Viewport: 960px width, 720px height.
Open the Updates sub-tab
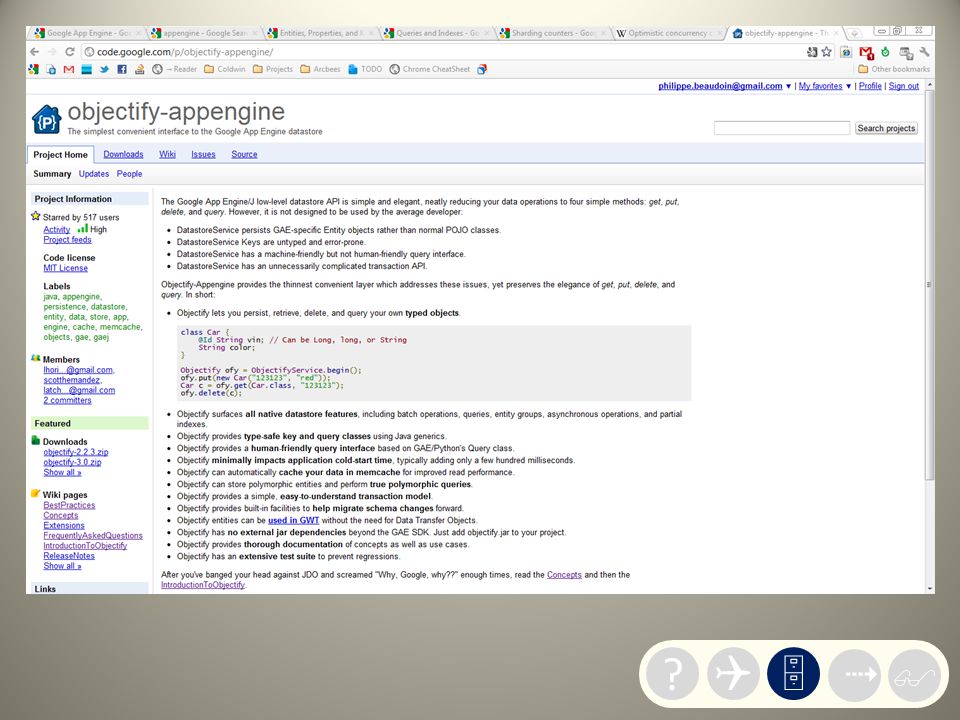pyautogui.click(x=94, y=174)
